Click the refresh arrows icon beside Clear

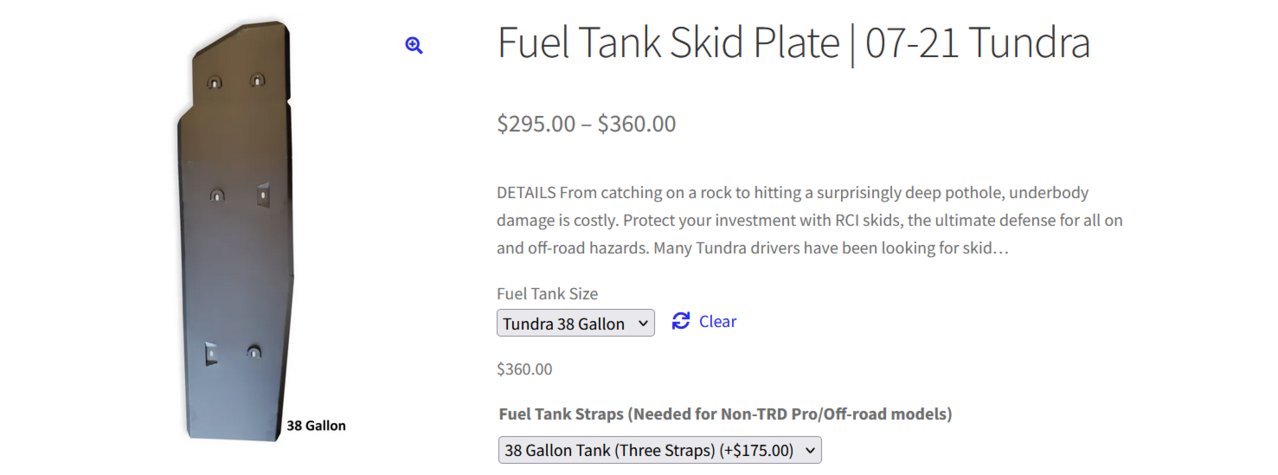pos(681,321)
